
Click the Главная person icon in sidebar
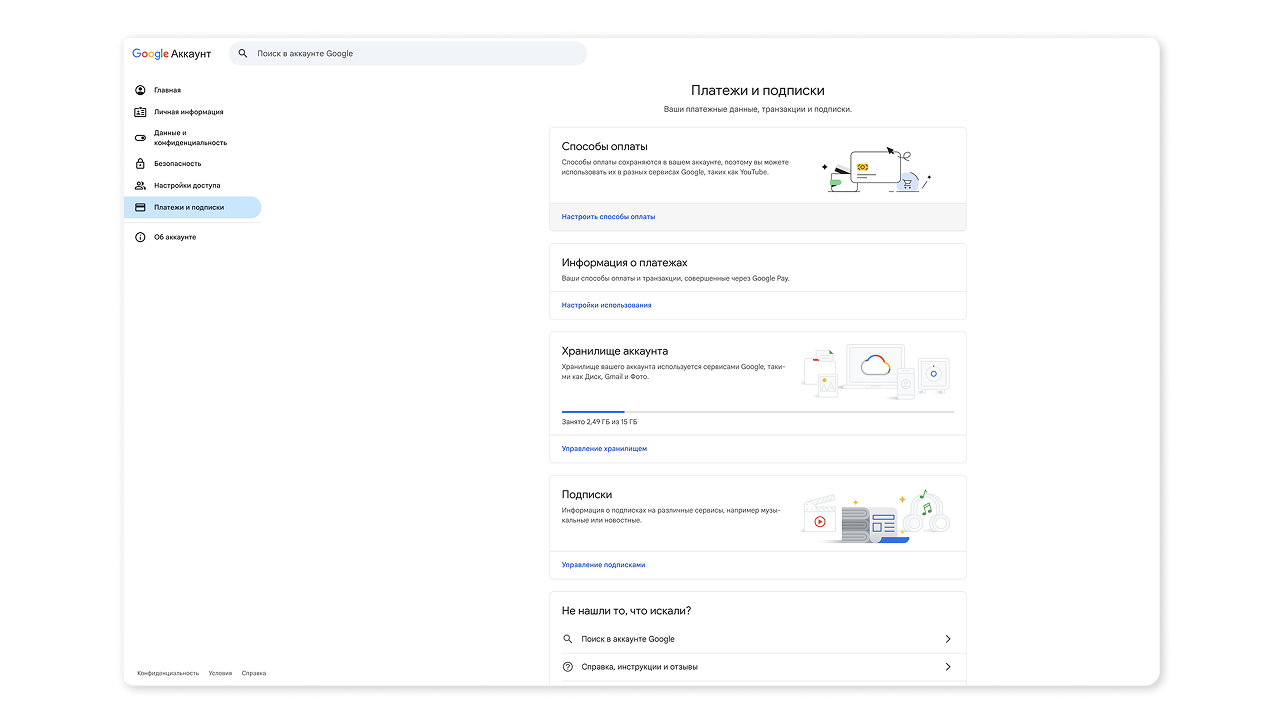[x=141, y=90]
